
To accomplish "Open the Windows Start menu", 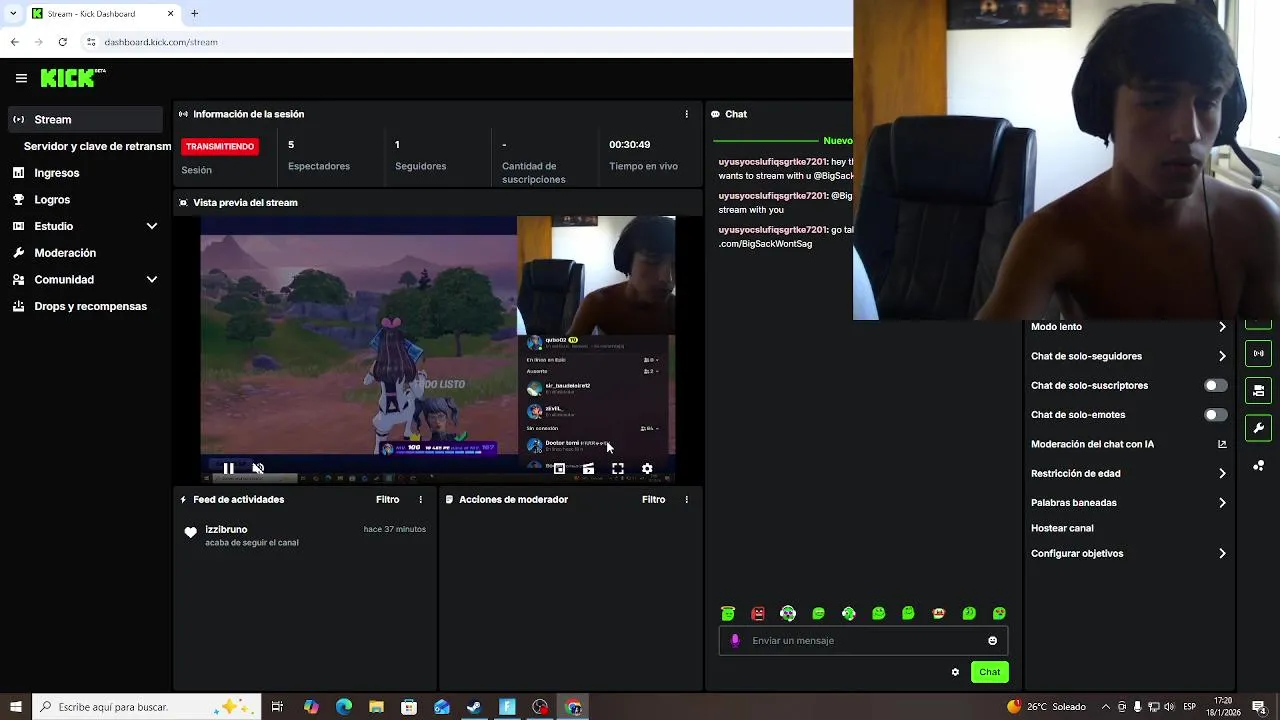I will pyautogui.click(x=15, y=707).
